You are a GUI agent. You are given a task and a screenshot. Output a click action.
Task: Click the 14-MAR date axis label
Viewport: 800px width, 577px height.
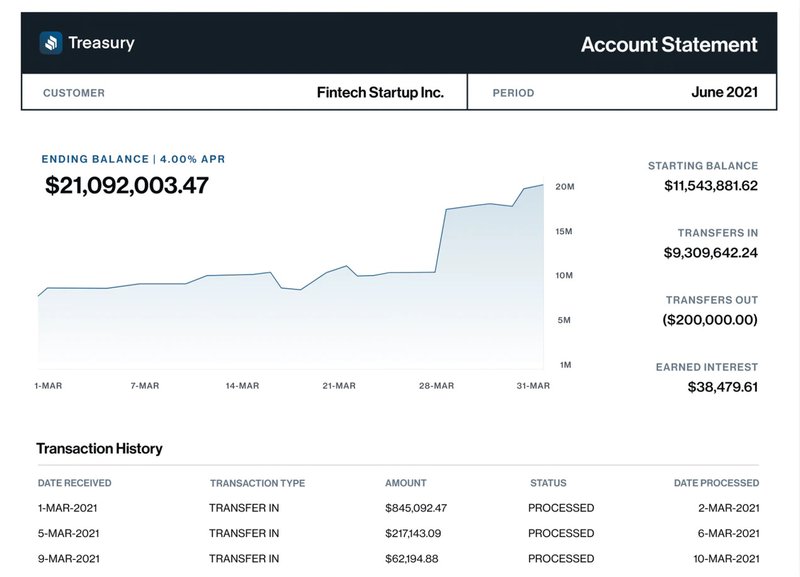click(x=242, y=386)
